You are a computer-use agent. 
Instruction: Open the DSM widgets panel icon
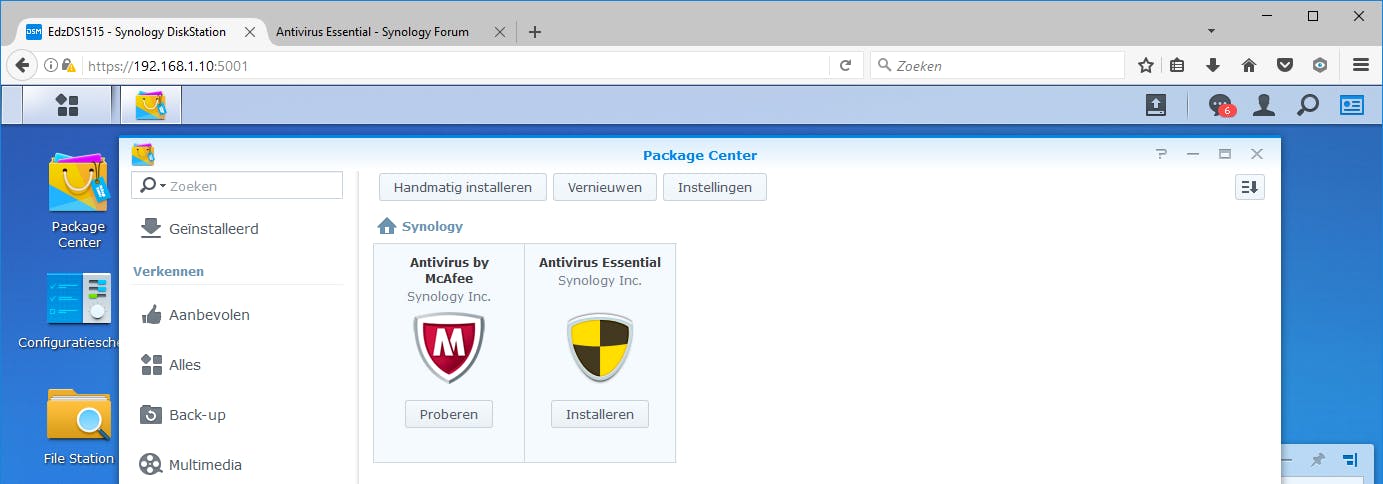pos(1352,105)
